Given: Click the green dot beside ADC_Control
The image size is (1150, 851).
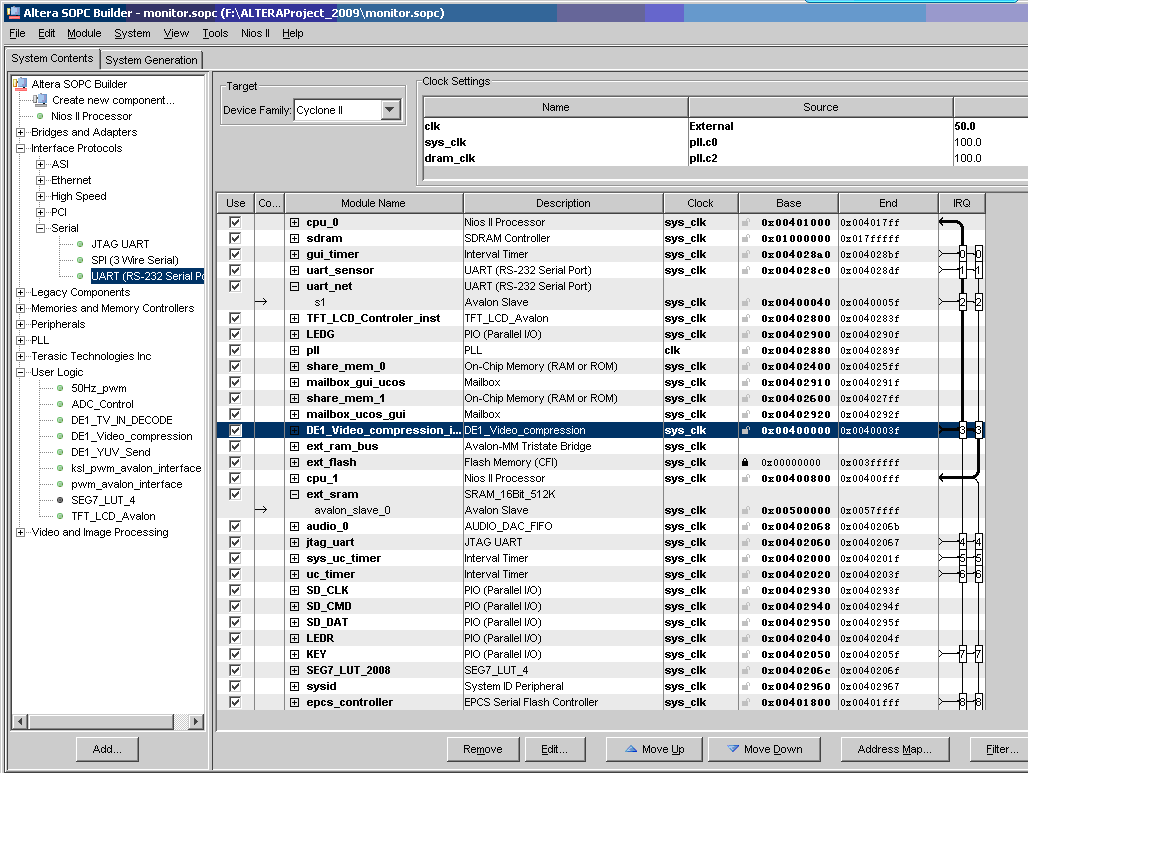Looking at the screenshot, I should click(x=60, y=404).
